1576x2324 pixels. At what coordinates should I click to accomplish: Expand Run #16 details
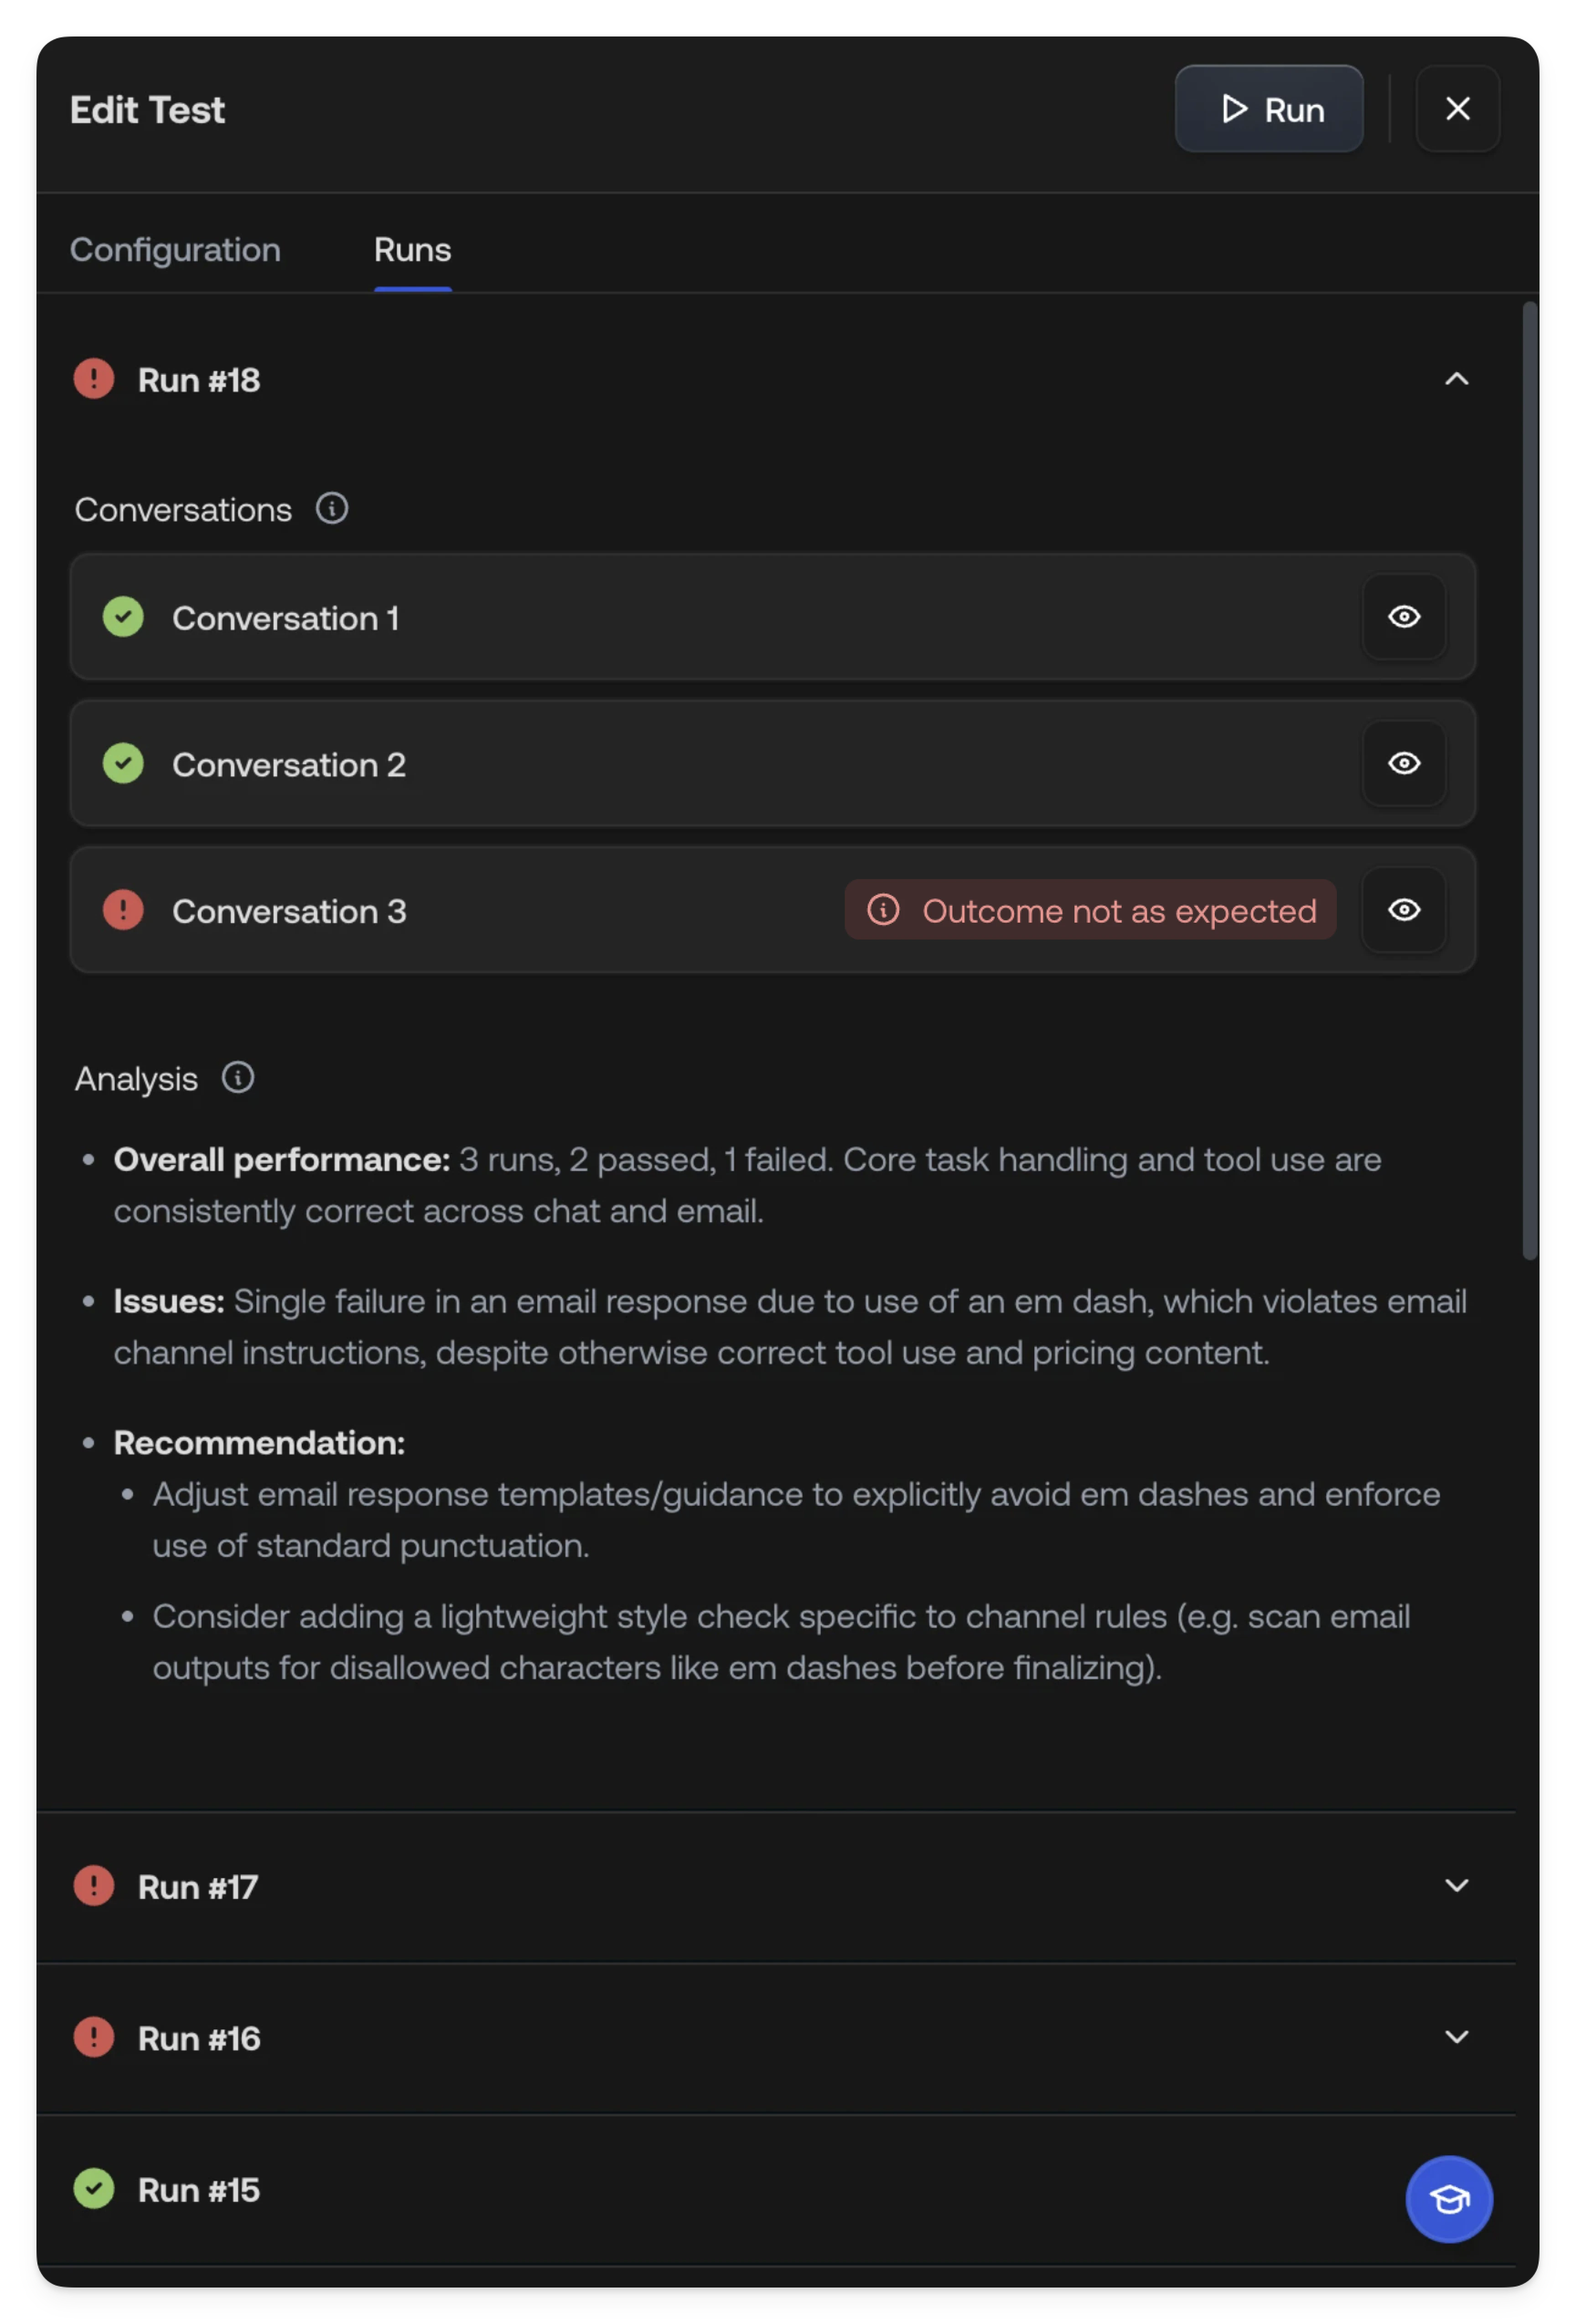click(1456, 2037)
